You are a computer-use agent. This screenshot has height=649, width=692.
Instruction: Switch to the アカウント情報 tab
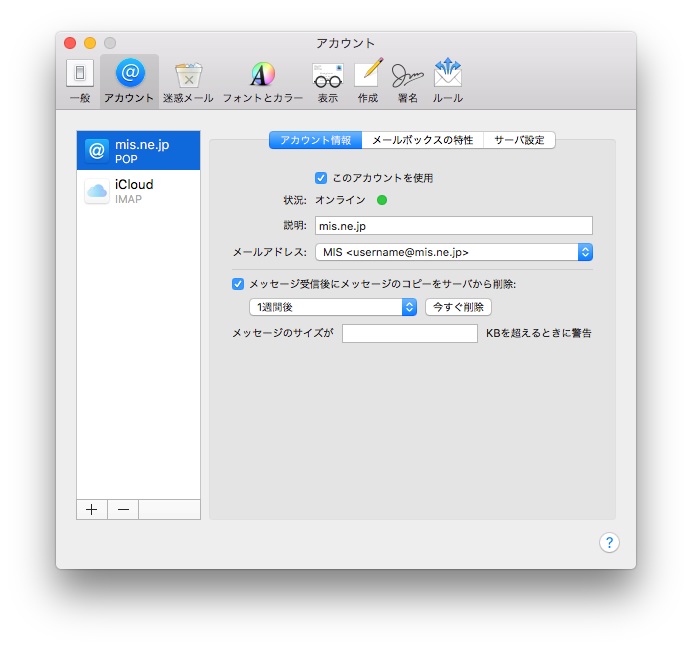click(316, 140)
